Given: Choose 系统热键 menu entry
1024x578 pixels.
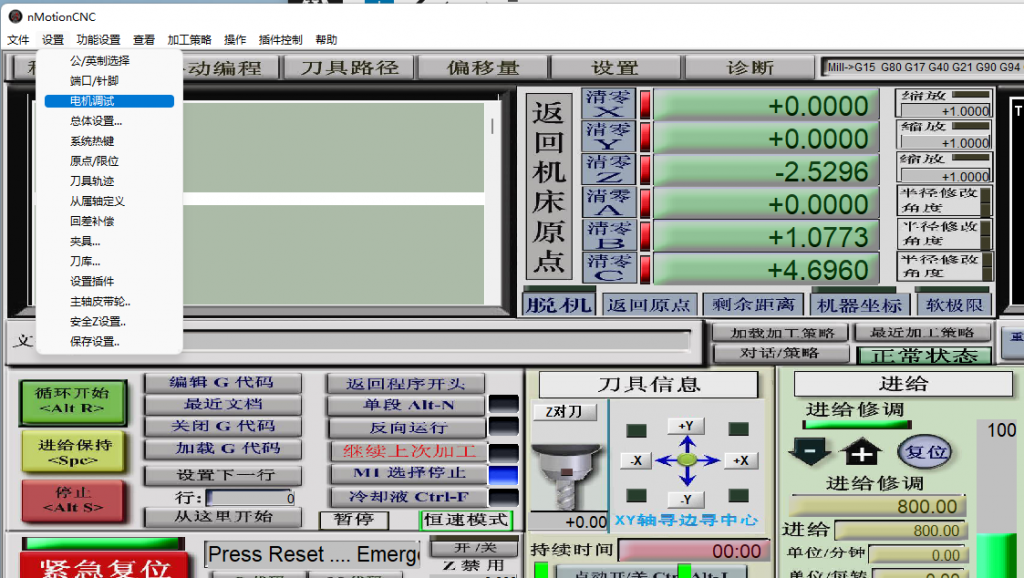Looking at the screenshot, I should coord(109,141).
